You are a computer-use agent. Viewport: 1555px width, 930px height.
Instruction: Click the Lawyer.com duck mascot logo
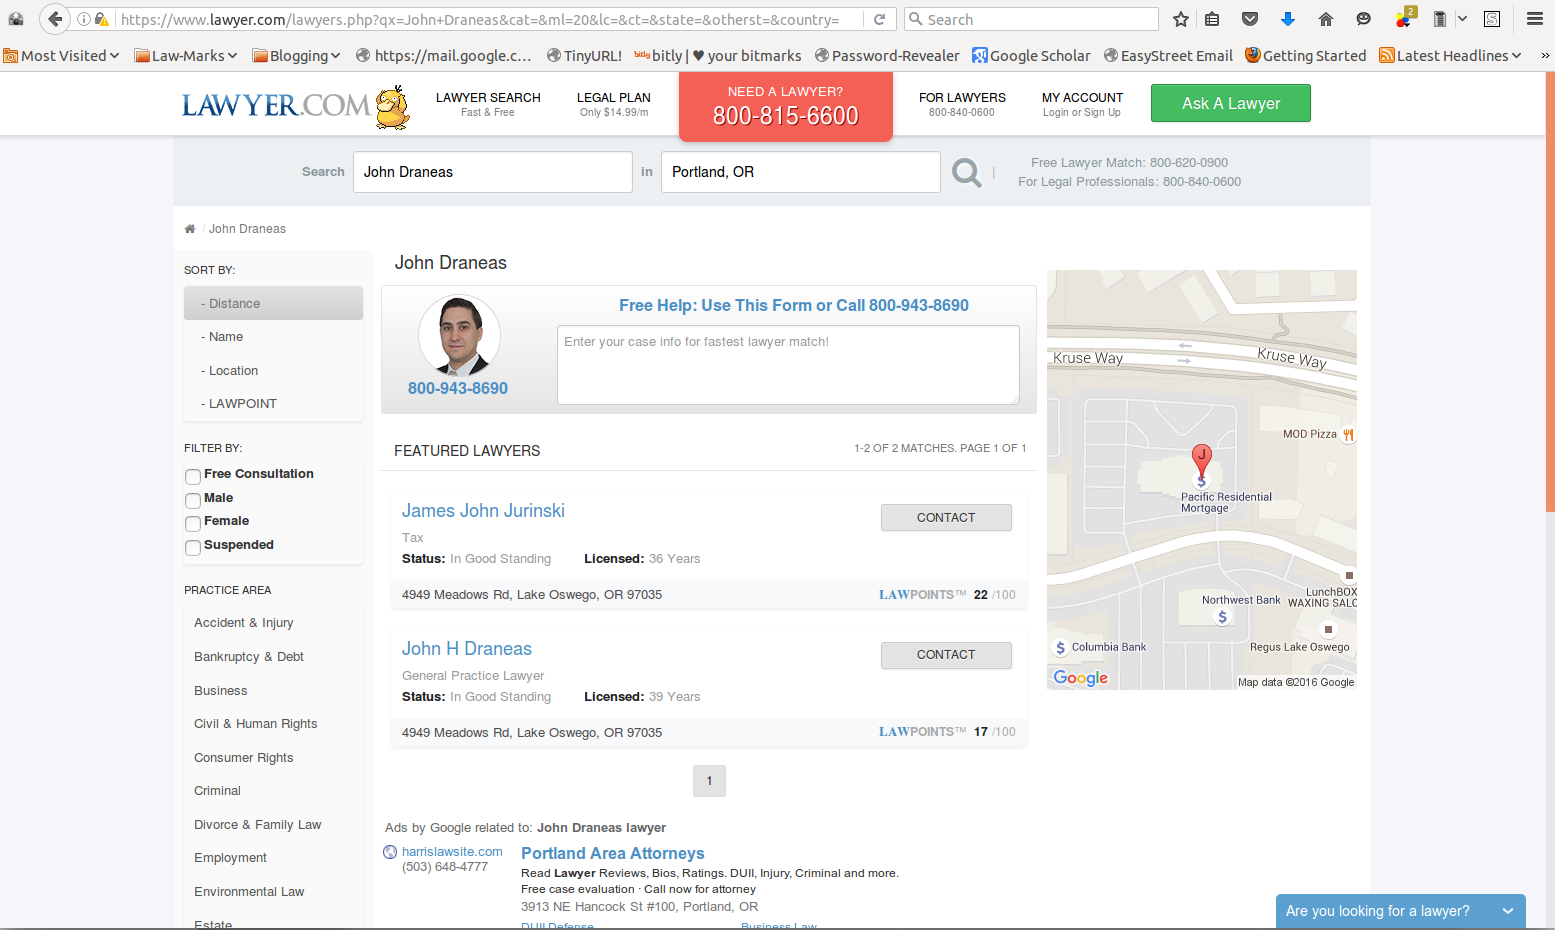pyautogui.click(x=393, y=107)
